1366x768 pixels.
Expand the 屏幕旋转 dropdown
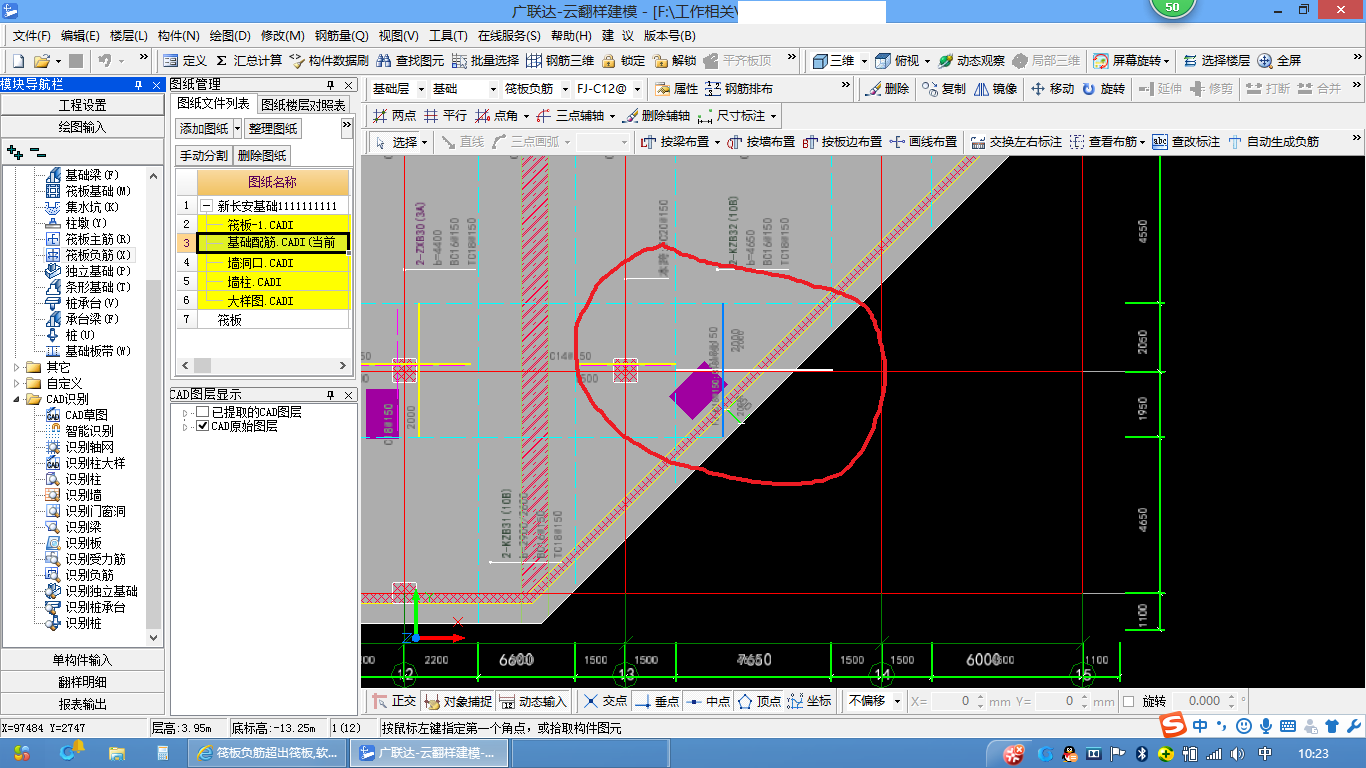[x=1167, y=61]
